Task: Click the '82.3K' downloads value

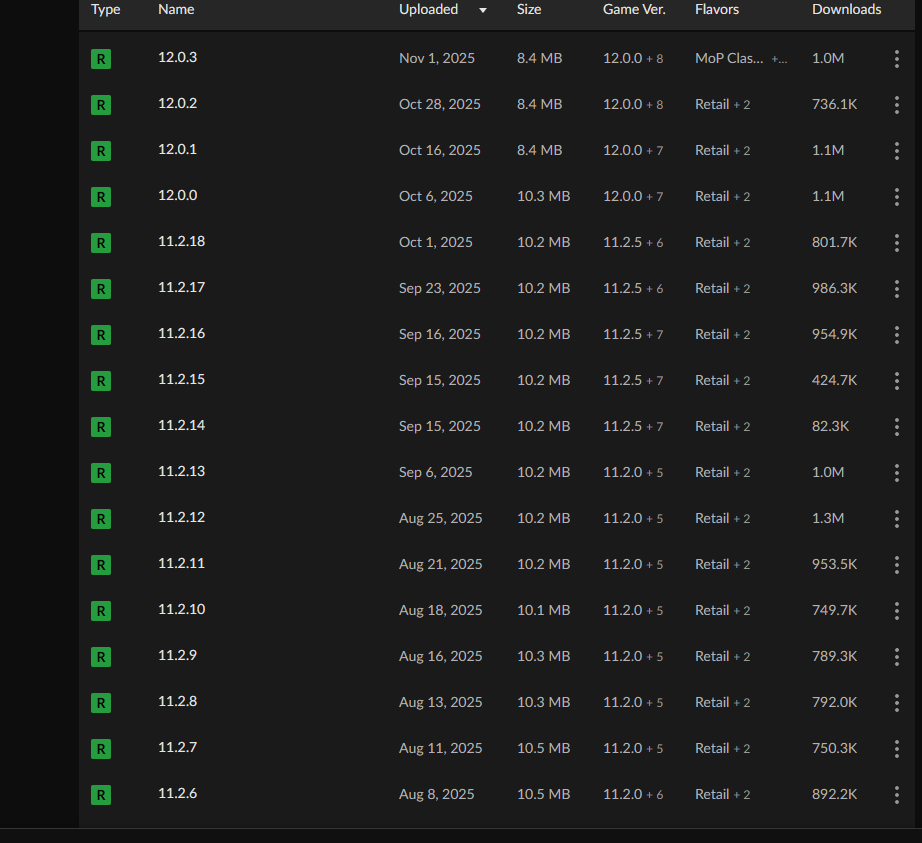Action: pyautogui.click(x=830, y=427)
